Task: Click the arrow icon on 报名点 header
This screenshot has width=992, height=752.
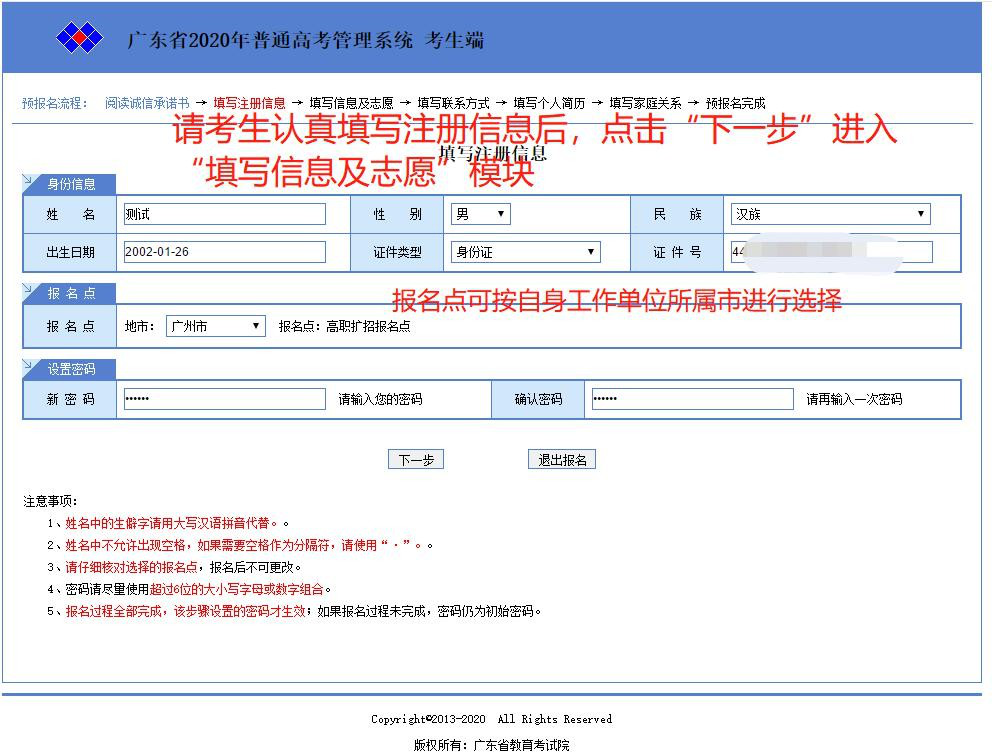Action: click(28, 290)
